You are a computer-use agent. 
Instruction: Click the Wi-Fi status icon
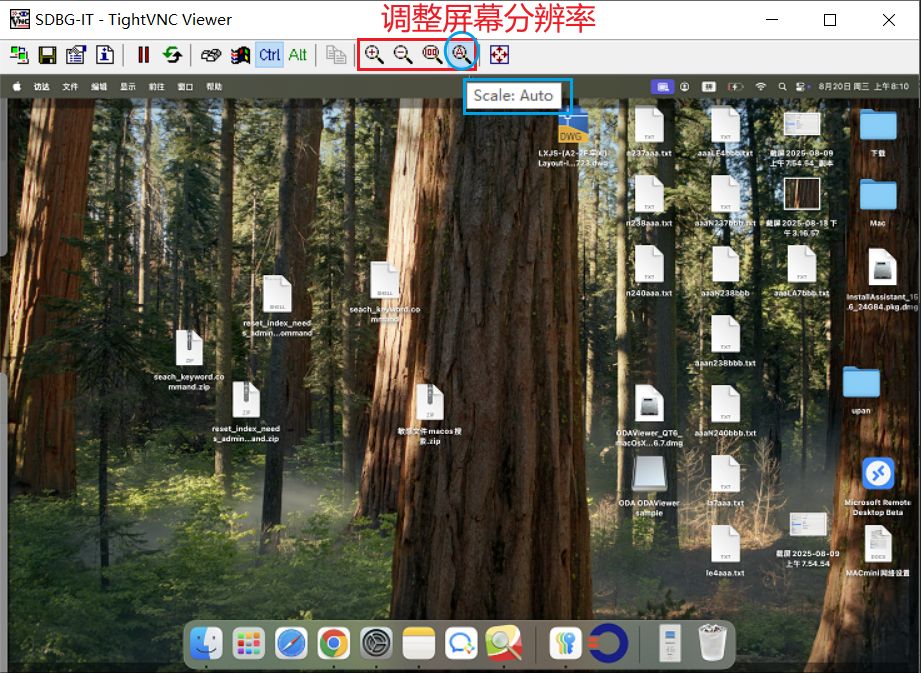pos(761,87)
